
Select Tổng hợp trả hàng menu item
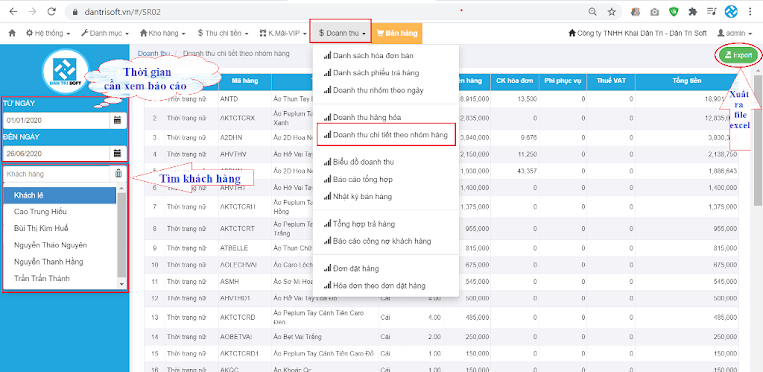click(359, 224)
